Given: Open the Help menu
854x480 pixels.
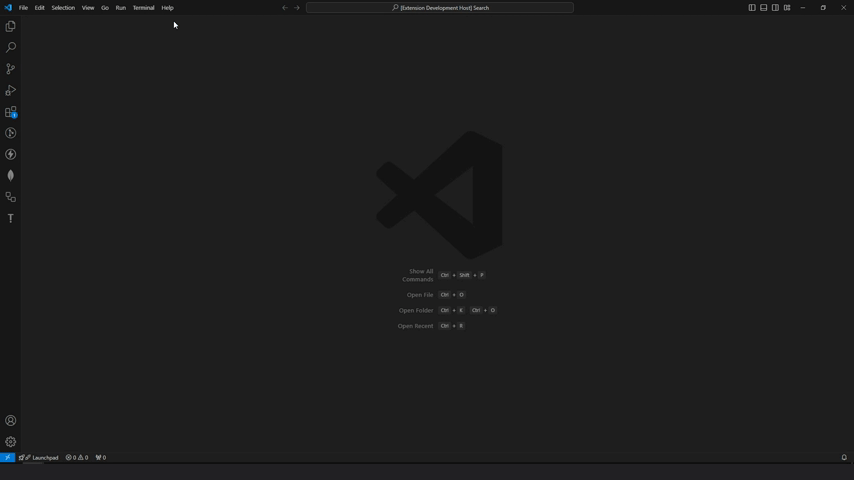Looking at the screenshot, I should coord(167,8).
